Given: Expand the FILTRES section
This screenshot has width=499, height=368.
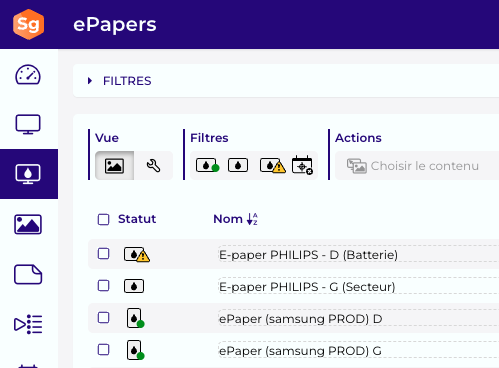Looking at the screenshot, I should tap(119, 81).
